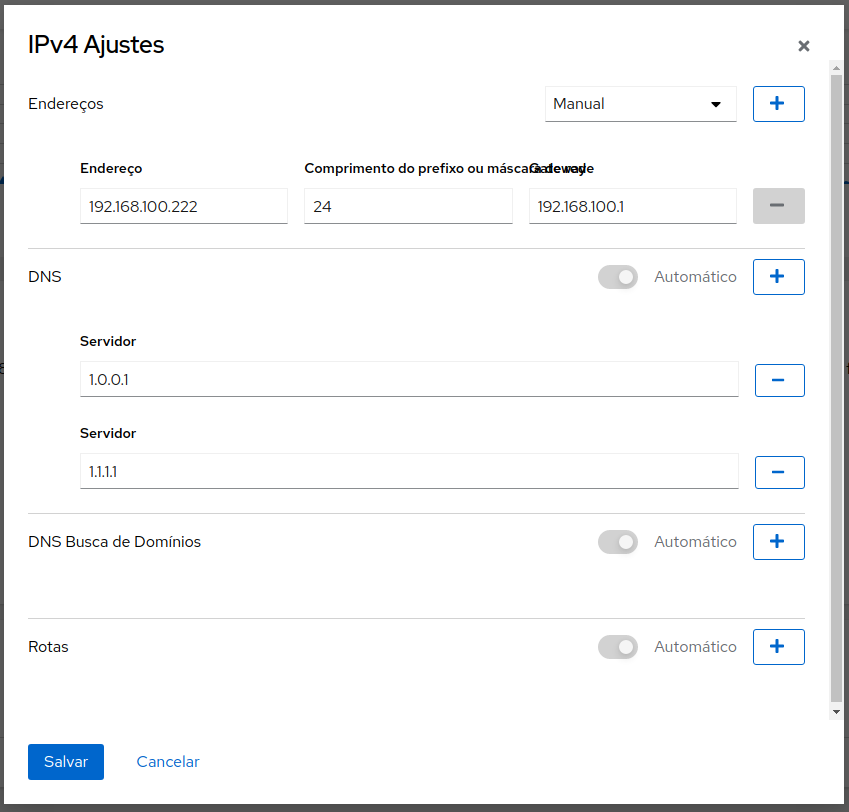Viewport: 849px width, 812px height.
Task: Remove the 1.1.1.1 DNS server
Action: coord(779,472)
